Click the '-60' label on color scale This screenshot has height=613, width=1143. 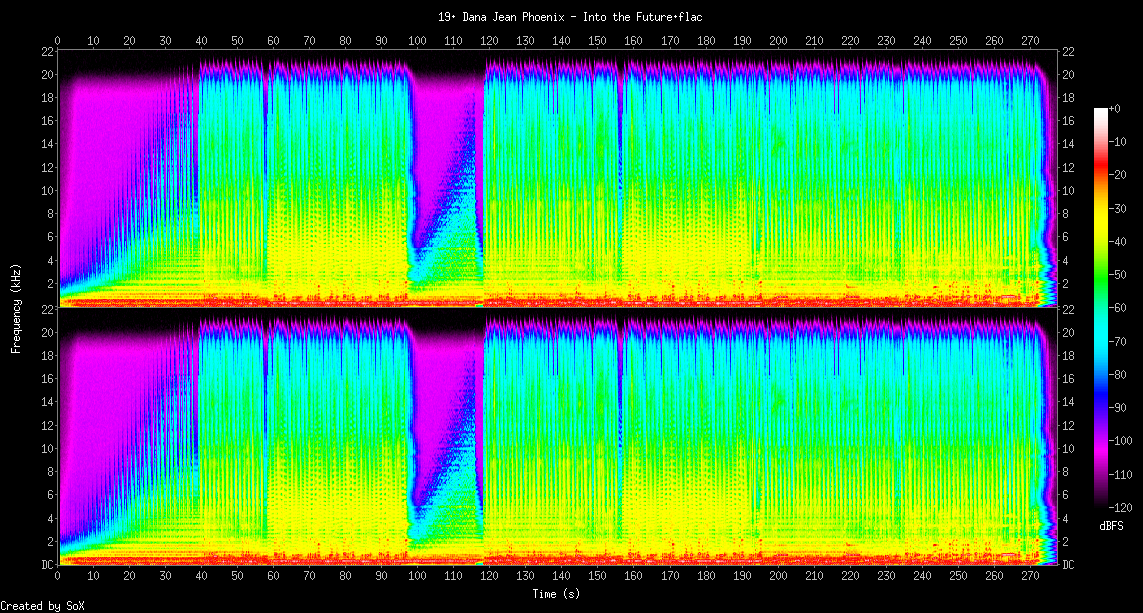tap(1118, 308)
